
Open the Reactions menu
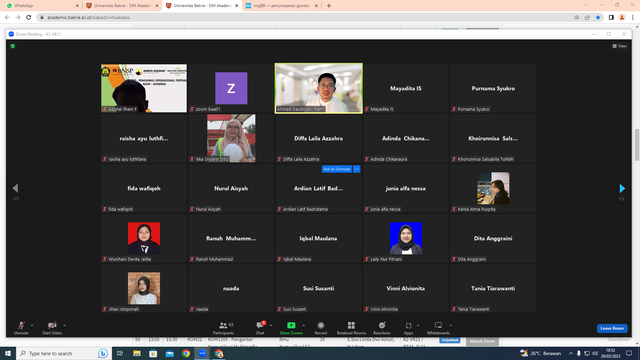[x=382, y=328]
